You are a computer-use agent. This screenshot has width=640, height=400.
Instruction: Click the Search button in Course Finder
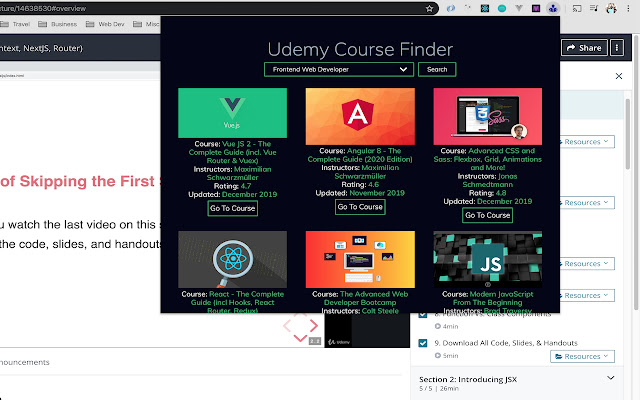coord(437,69)
